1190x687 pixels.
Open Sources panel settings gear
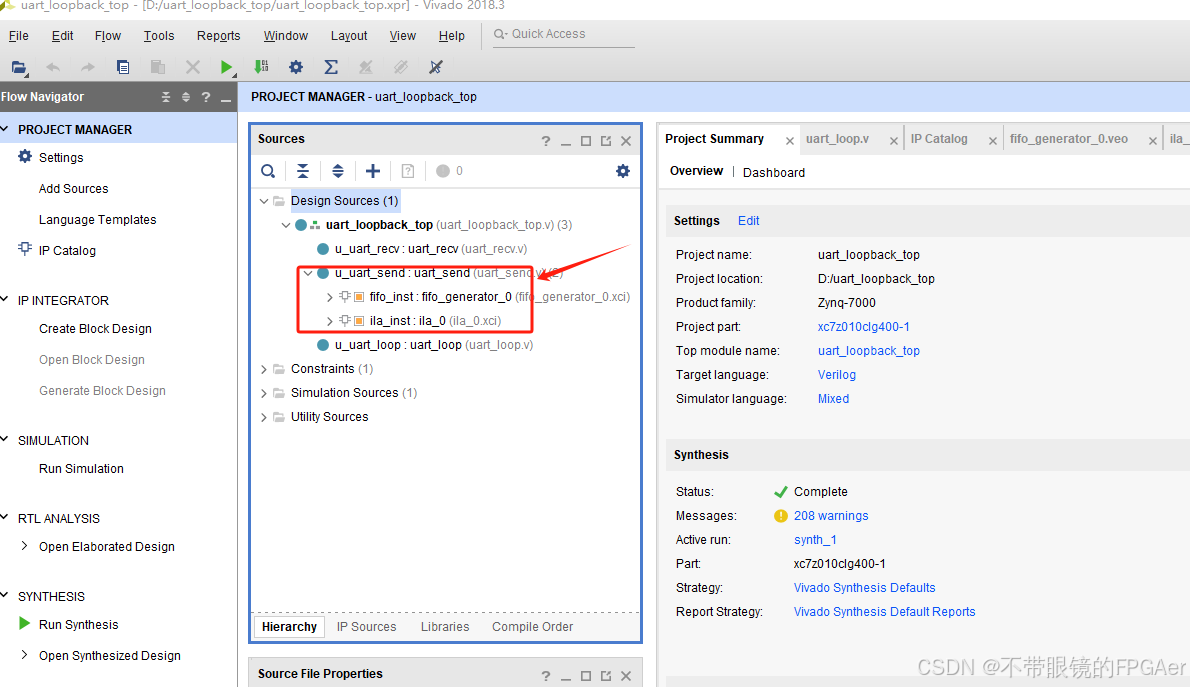click(x=623, y=172)
